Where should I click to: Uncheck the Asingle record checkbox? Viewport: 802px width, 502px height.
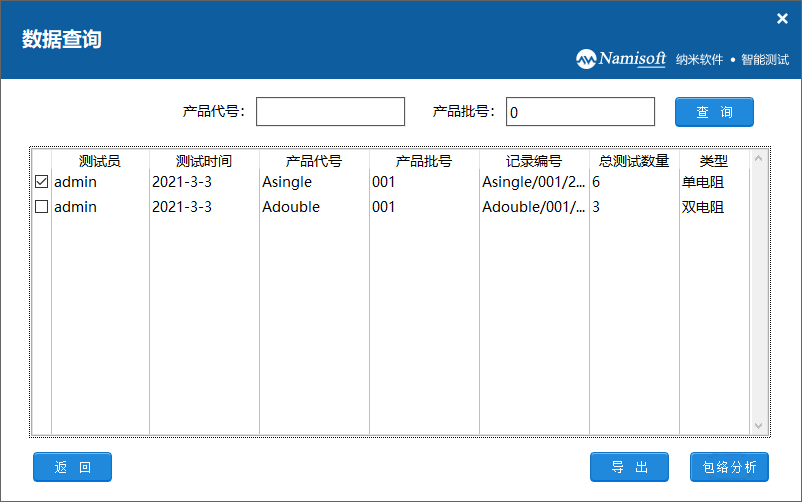tap(41, 182)
